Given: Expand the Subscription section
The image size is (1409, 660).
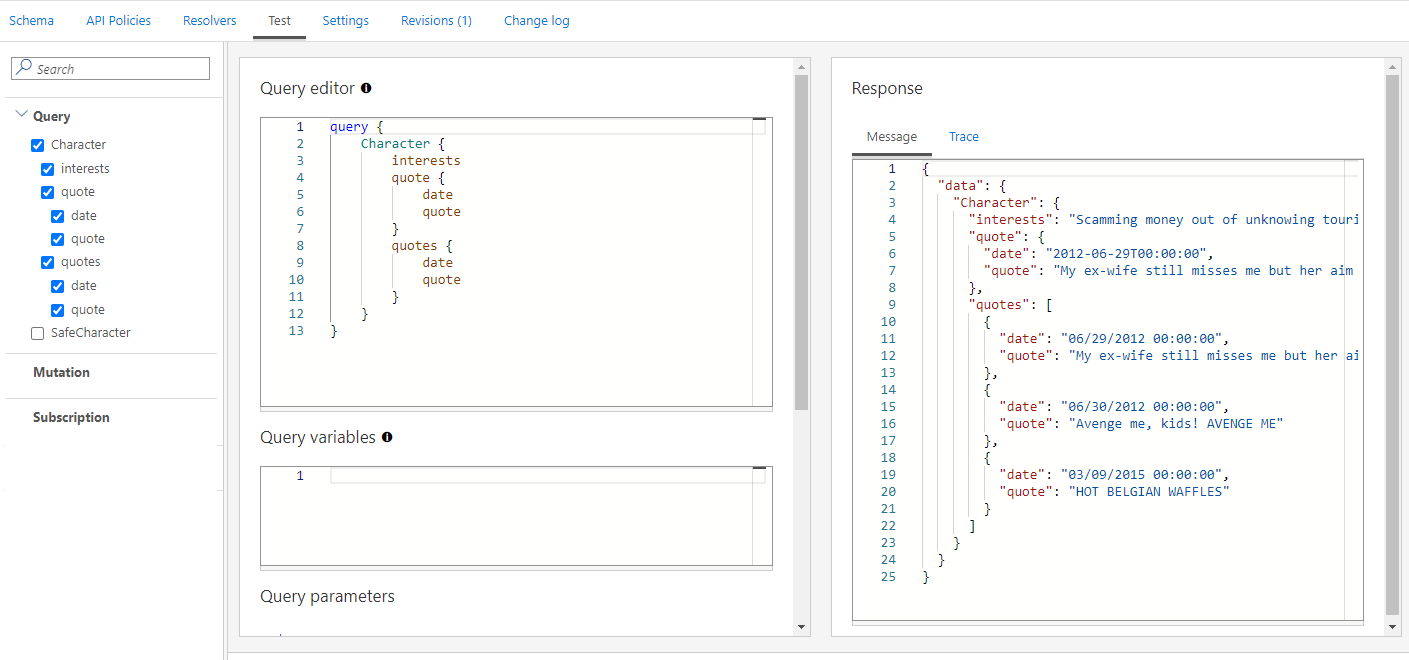Looking at the screenshot, I should point(71,417).
